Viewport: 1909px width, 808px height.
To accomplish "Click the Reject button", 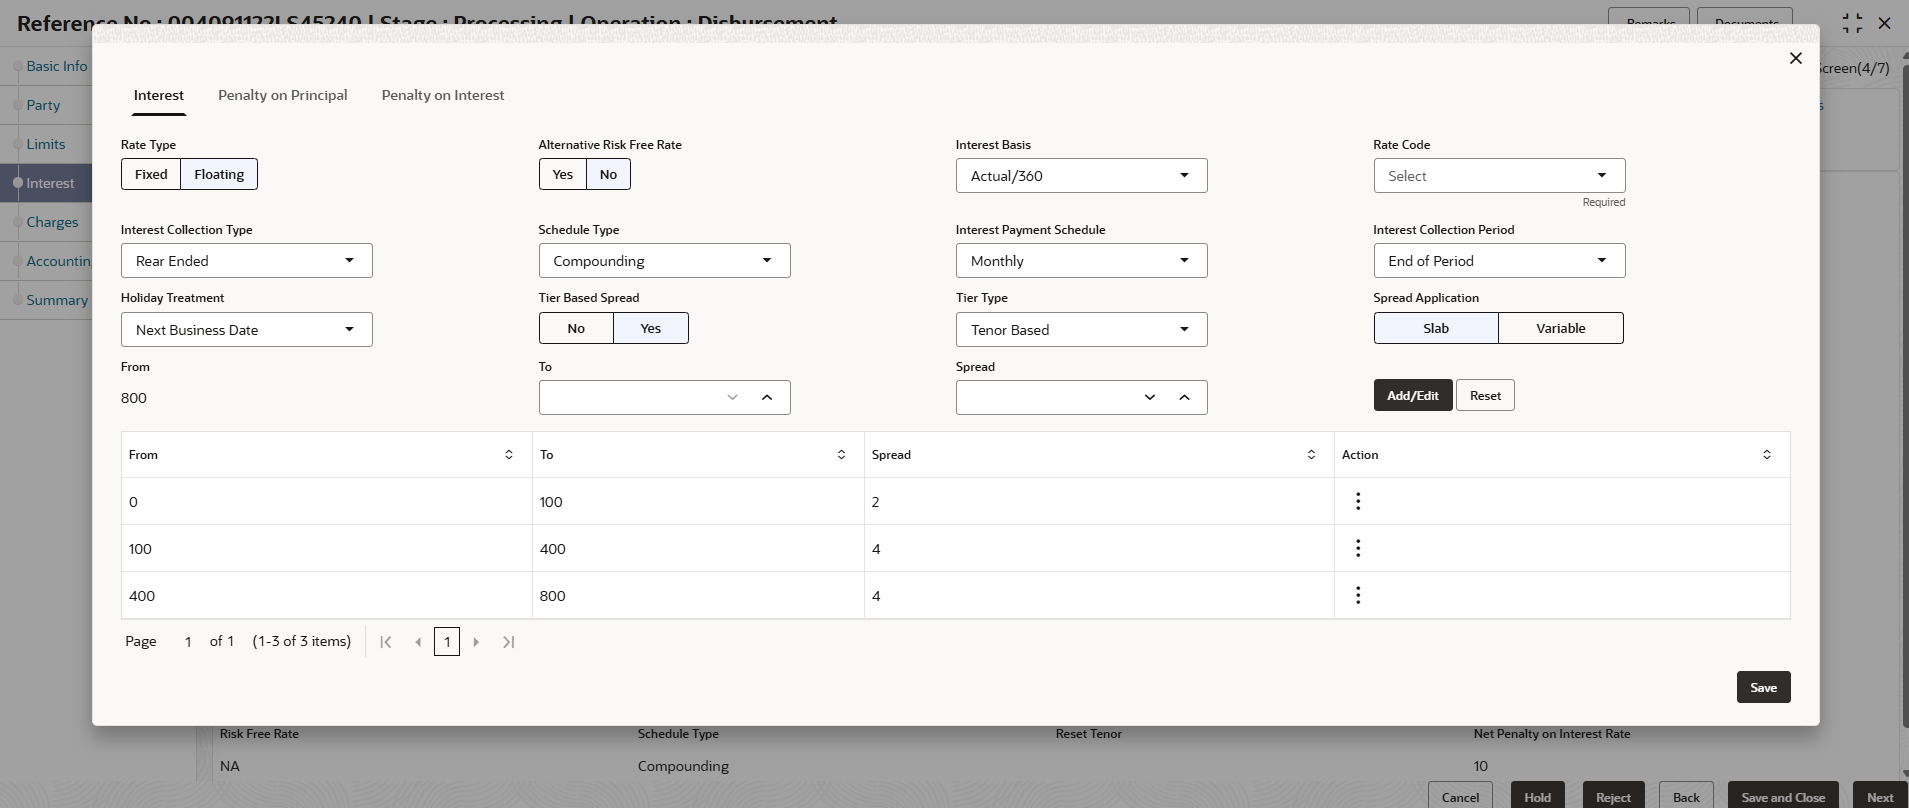I will (1613, 796).
